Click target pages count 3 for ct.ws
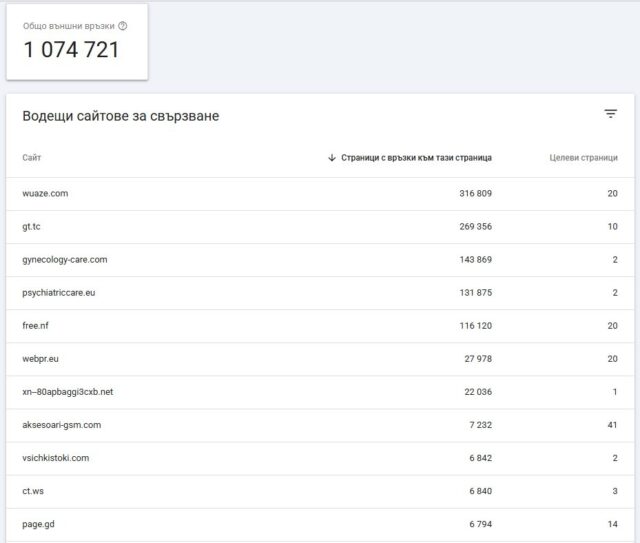 point(615,491)
